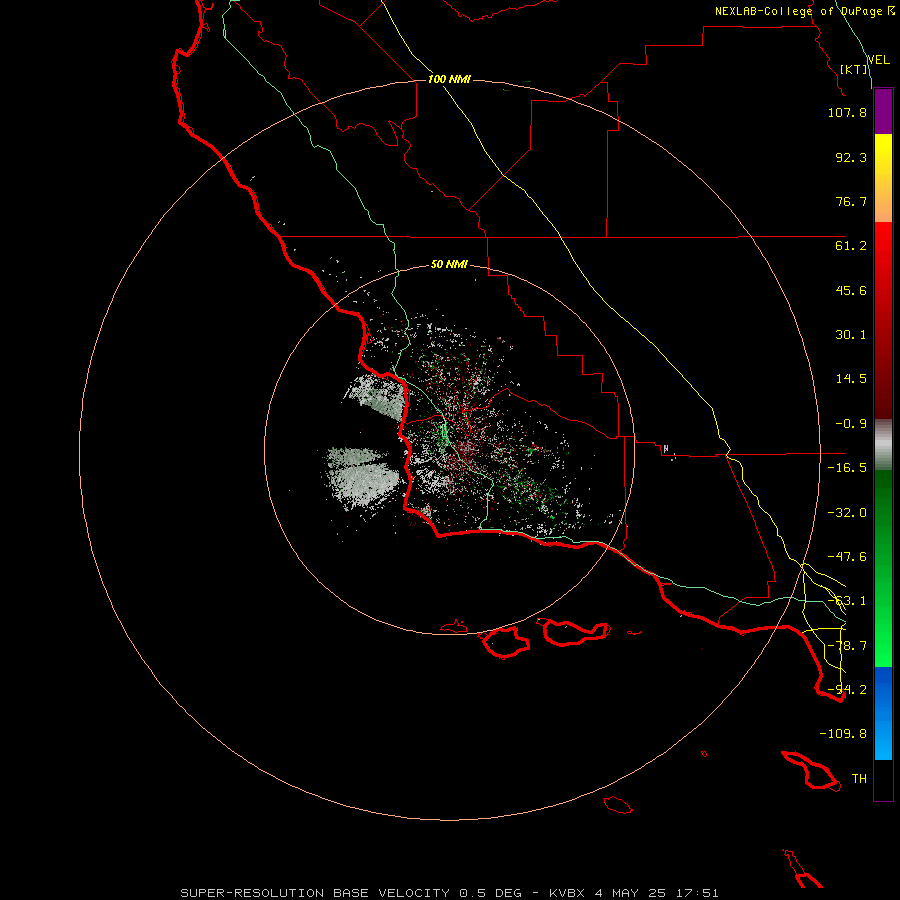Click the 45.6 velocity scale value
Viewport: 900px width, 900px height.
(x=851, y=290)
